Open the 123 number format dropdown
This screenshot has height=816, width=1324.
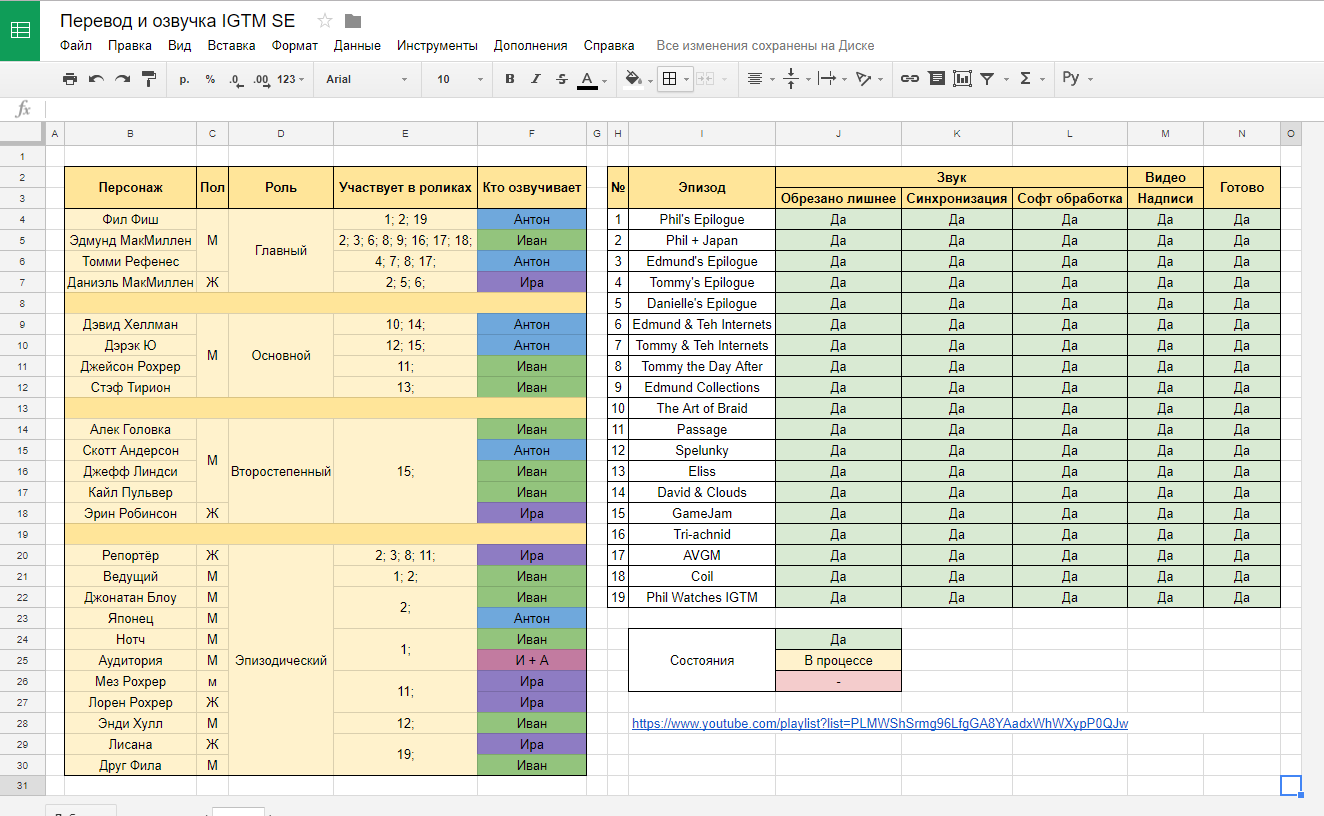(x=292, y=79)
